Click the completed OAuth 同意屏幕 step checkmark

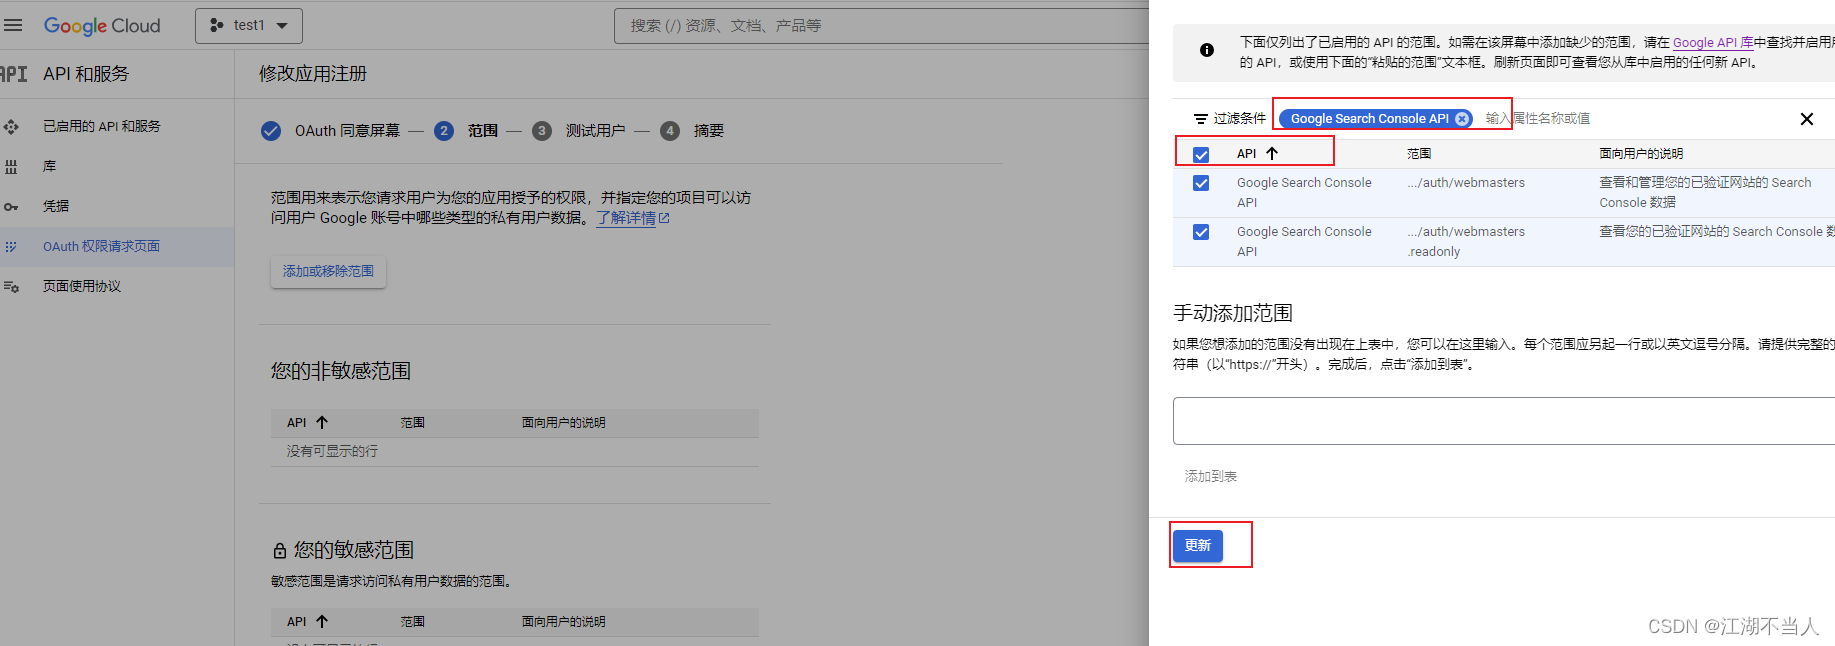pyautogui.click(x=271, y=131)
